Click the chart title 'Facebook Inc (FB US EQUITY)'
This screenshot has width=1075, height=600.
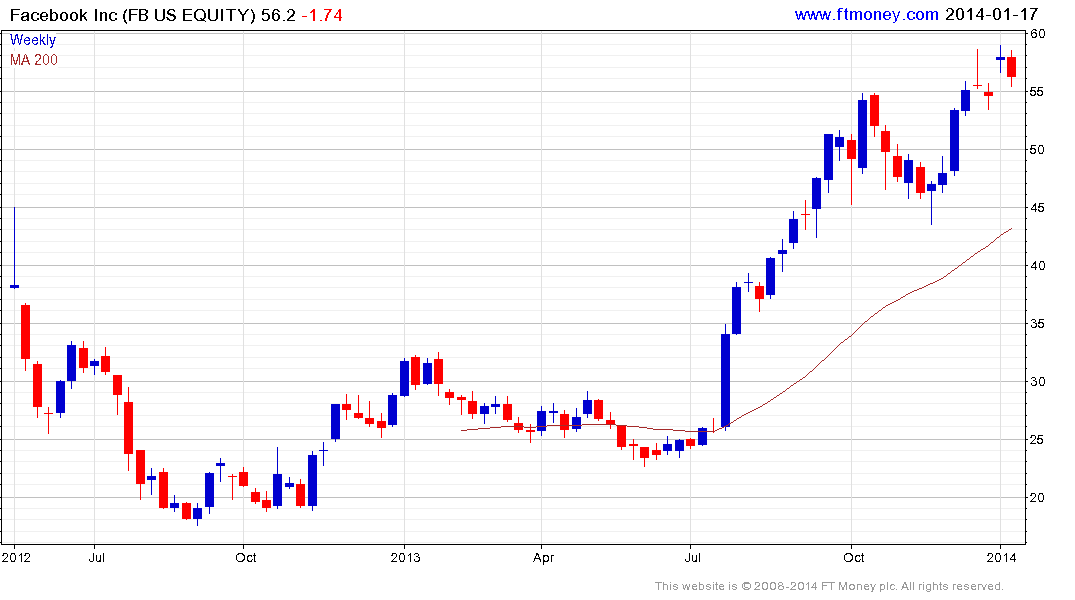(132, 15)
